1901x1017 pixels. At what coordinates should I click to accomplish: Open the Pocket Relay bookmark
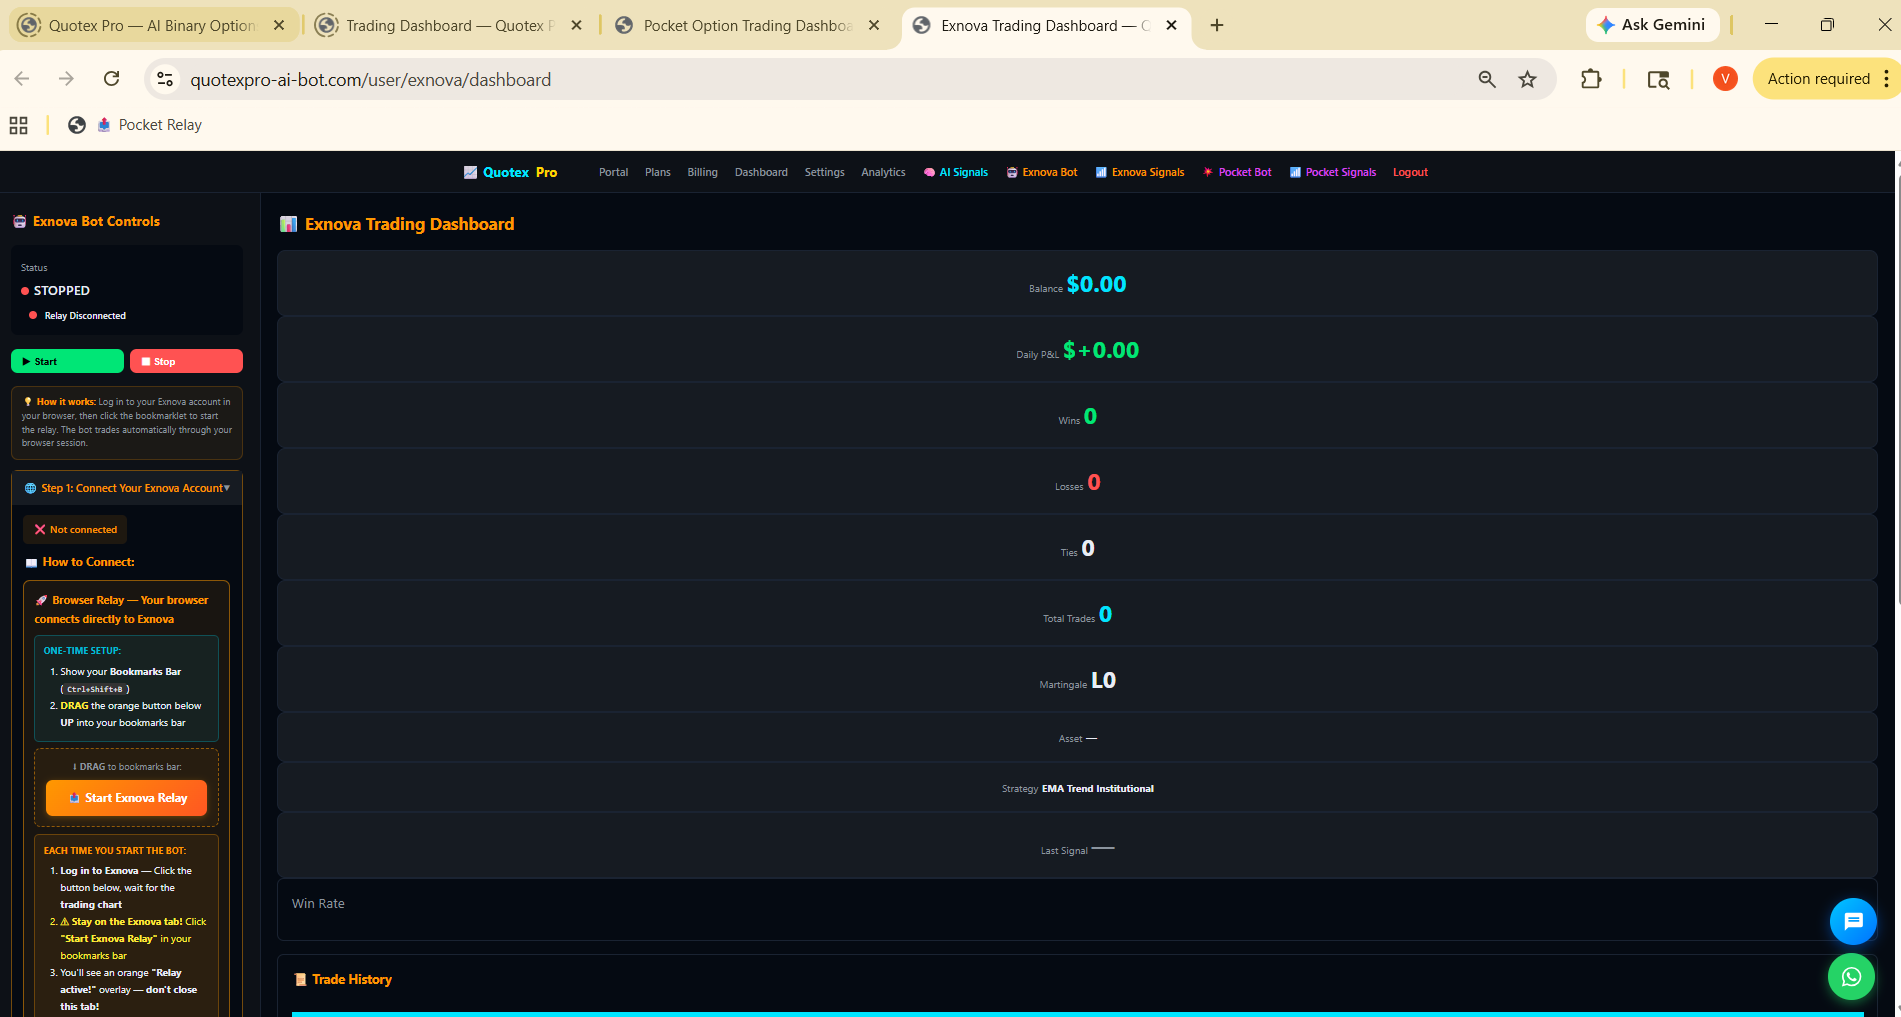point(149,125)
